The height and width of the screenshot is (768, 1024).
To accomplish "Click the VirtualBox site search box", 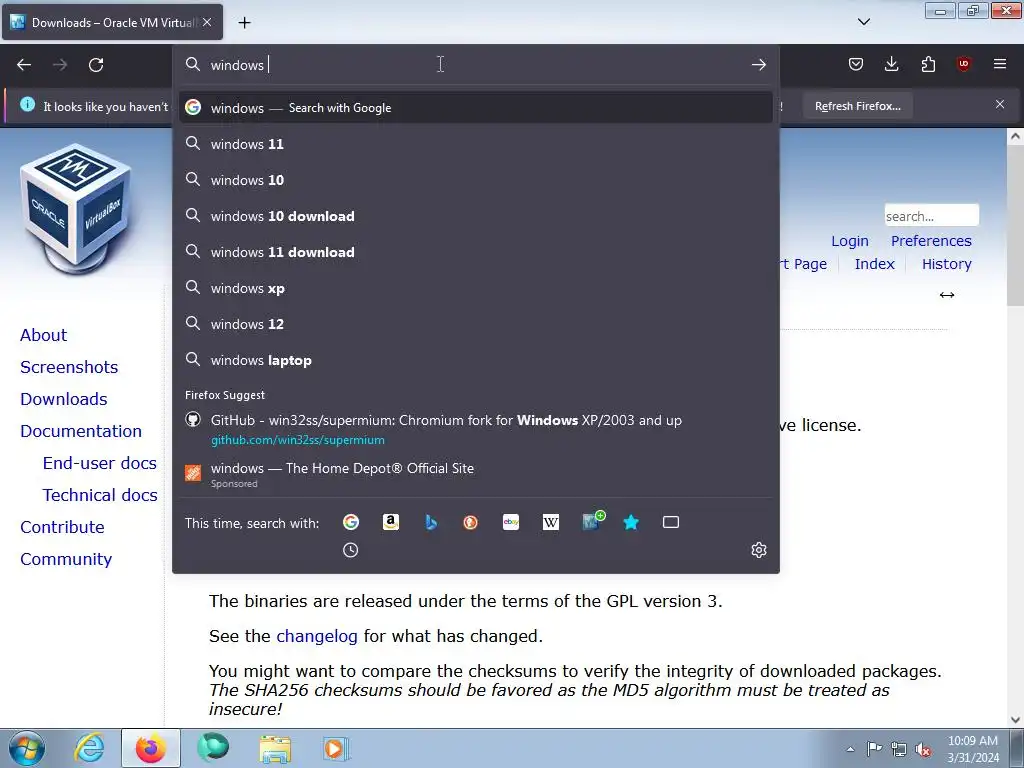I will tap(931, 216).
